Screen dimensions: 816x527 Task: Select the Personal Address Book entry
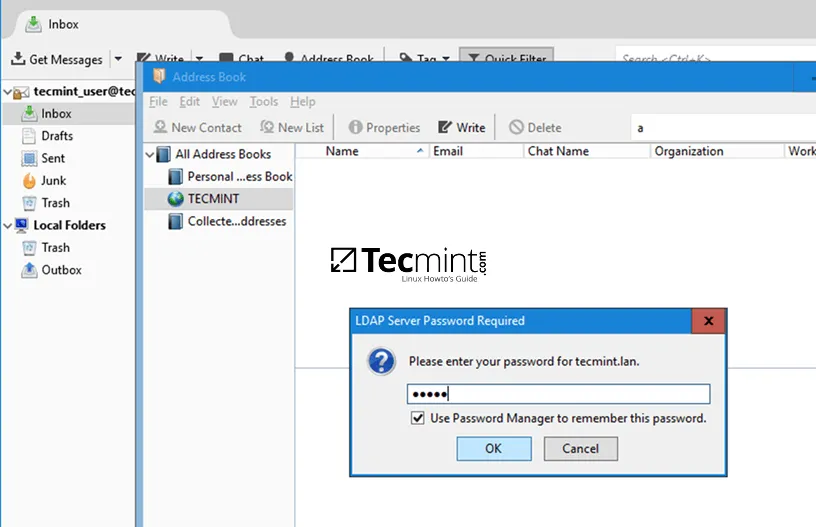click(240, 176)
